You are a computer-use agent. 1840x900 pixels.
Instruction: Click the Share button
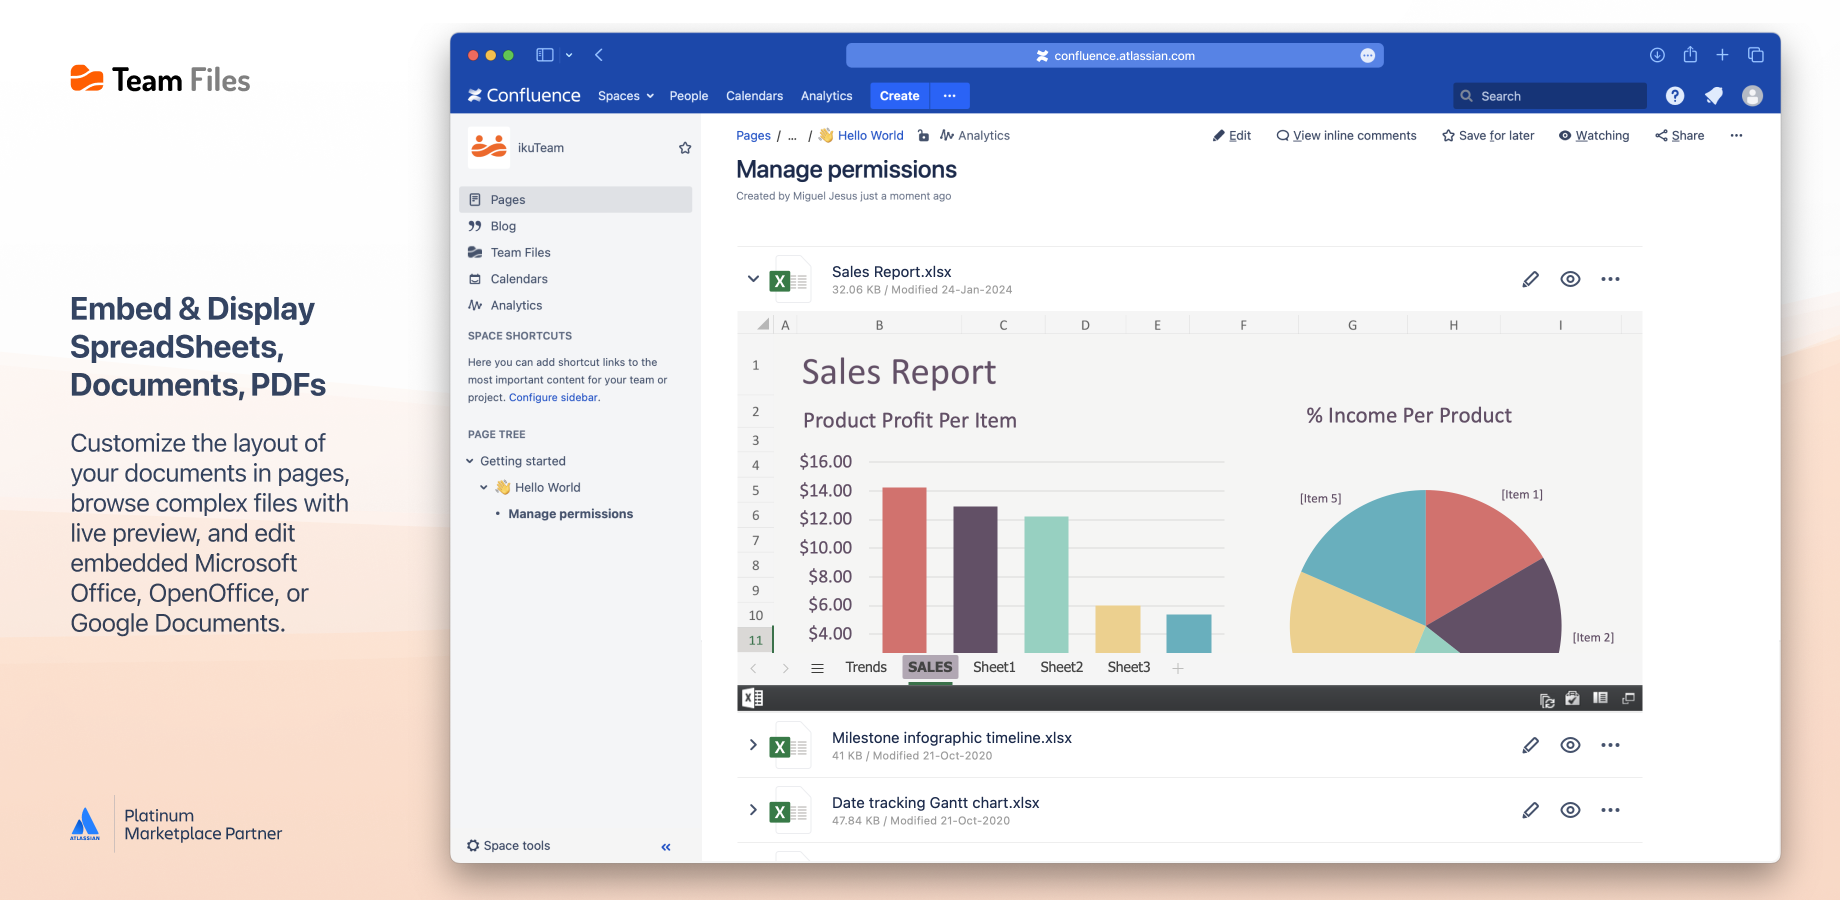[x=1680, y=136]
